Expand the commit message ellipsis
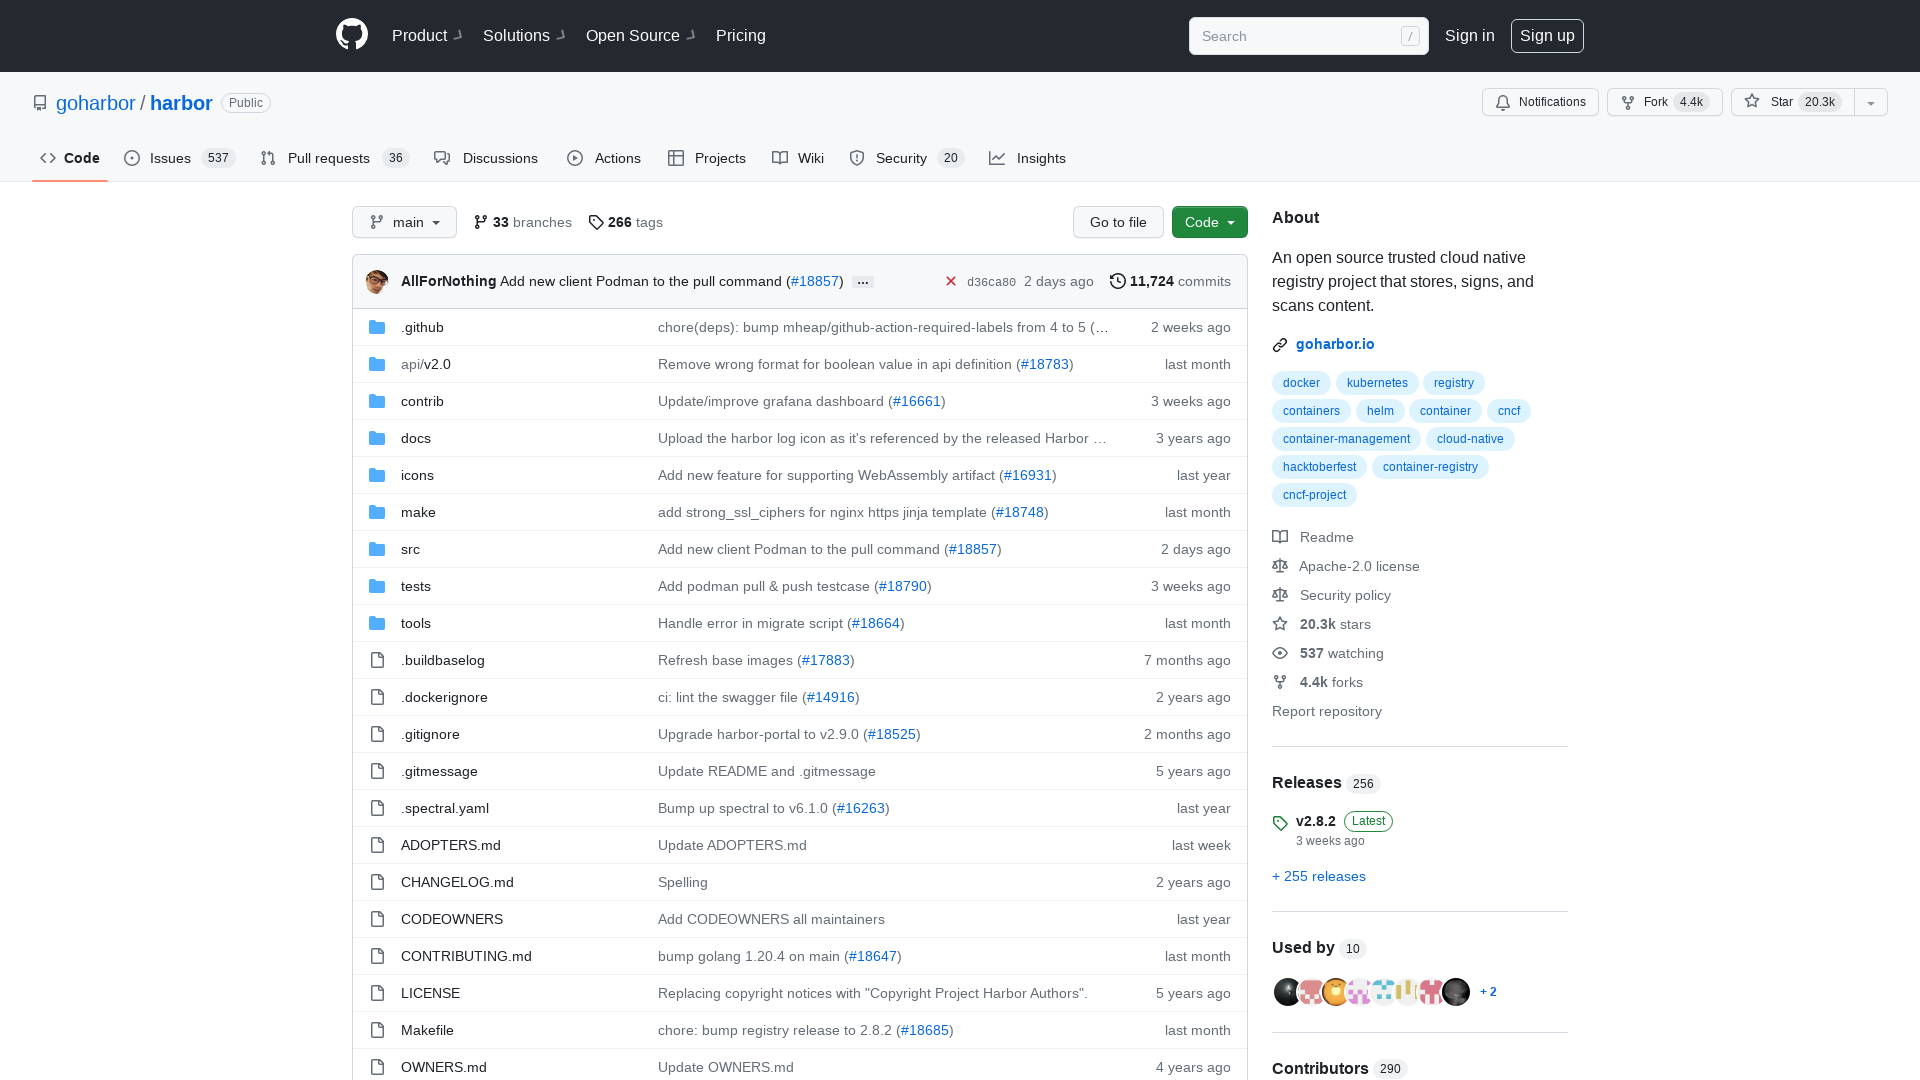The height and width of the screenshot is (1080, 1920). pos(863,282)
